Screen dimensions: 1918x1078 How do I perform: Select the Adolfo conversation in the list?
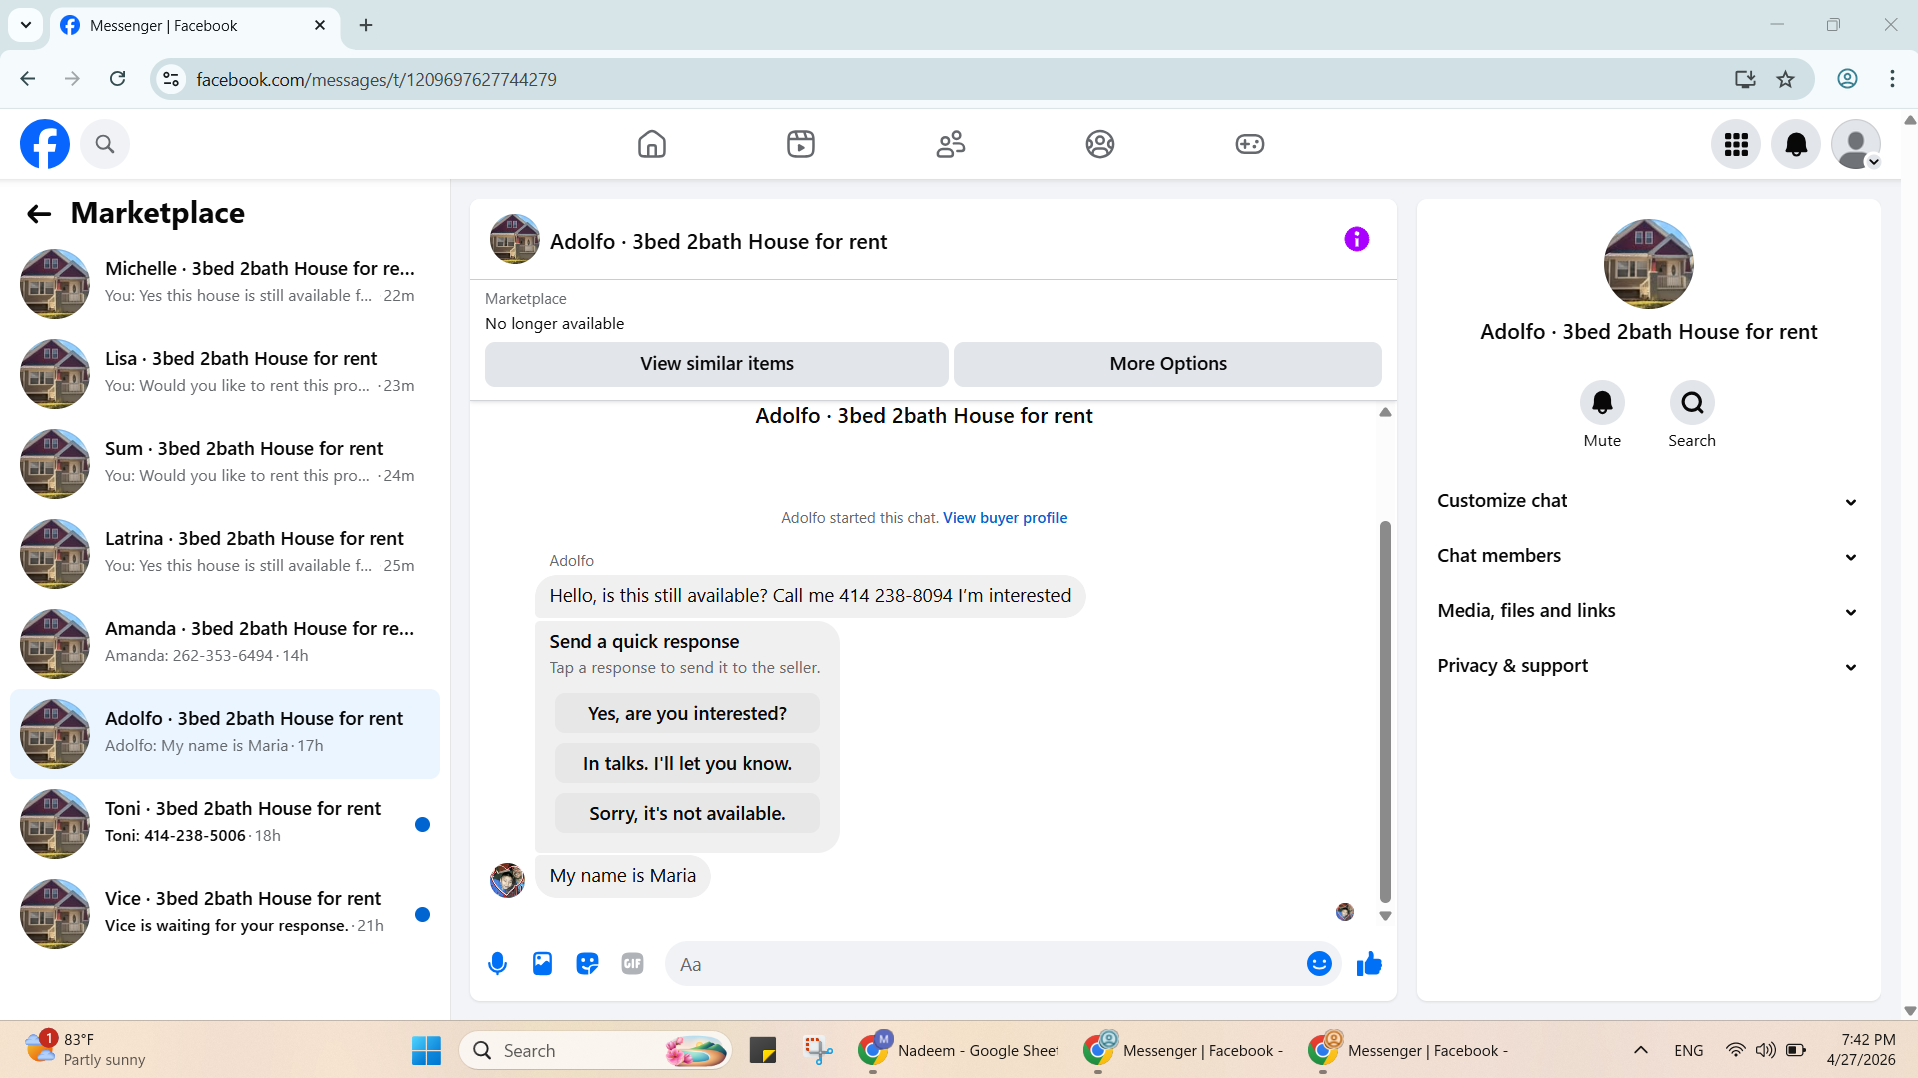(x=225, y=733)
